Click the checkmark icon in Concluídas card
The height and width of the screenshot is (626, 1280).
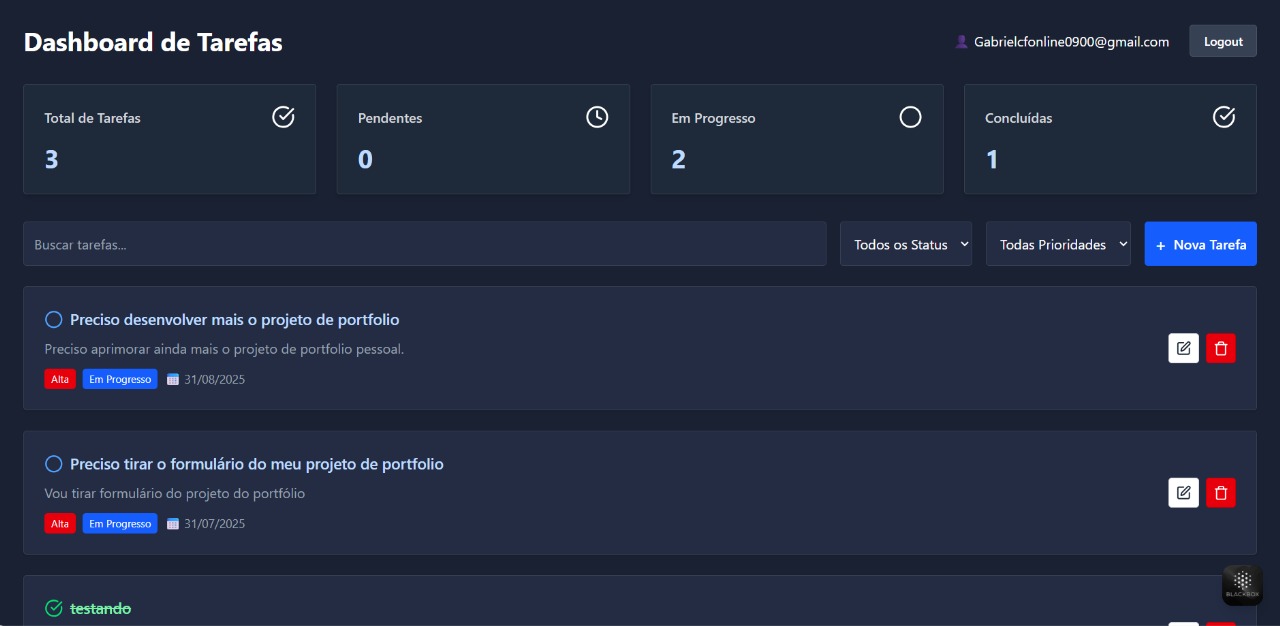tap(1224, 117)
